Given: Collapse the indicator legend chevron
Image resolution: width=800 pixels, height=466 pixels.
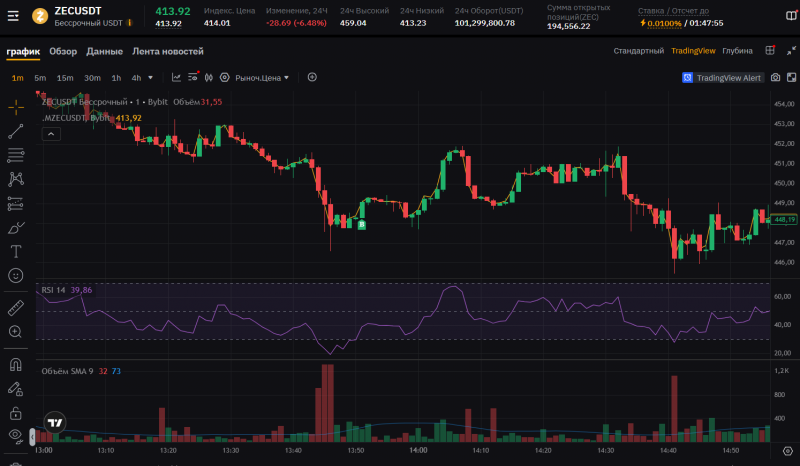Looking at the screenshot, I should [x=51, y=134].
